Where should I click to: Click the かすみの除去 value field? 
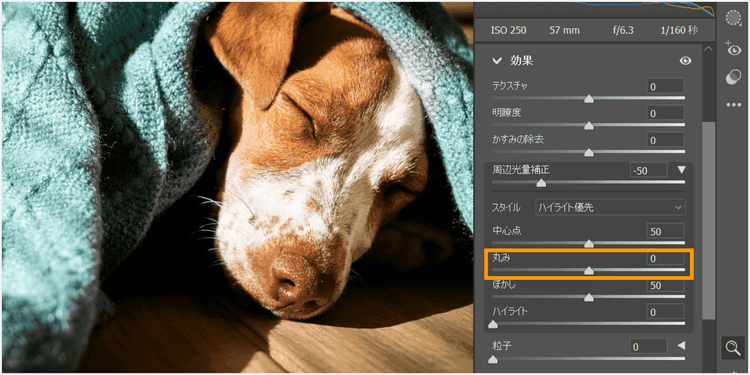(665, 141)
